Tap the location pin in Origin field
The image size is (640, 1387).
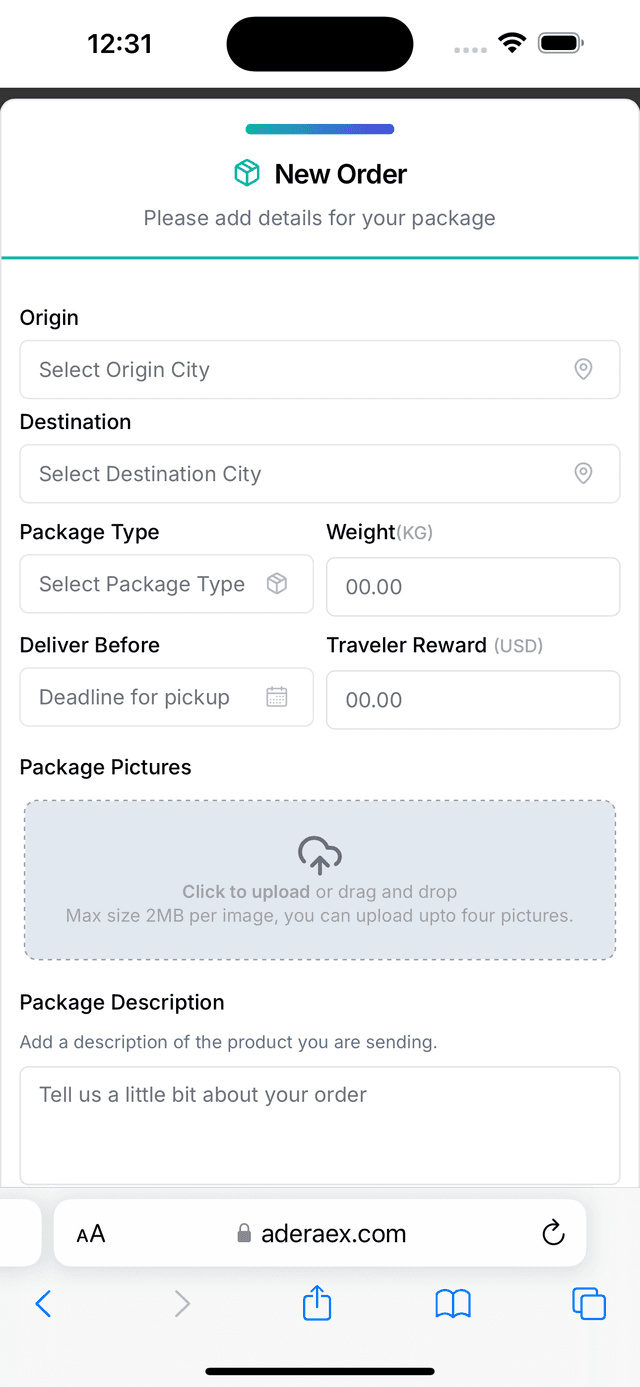coord(583,370)
